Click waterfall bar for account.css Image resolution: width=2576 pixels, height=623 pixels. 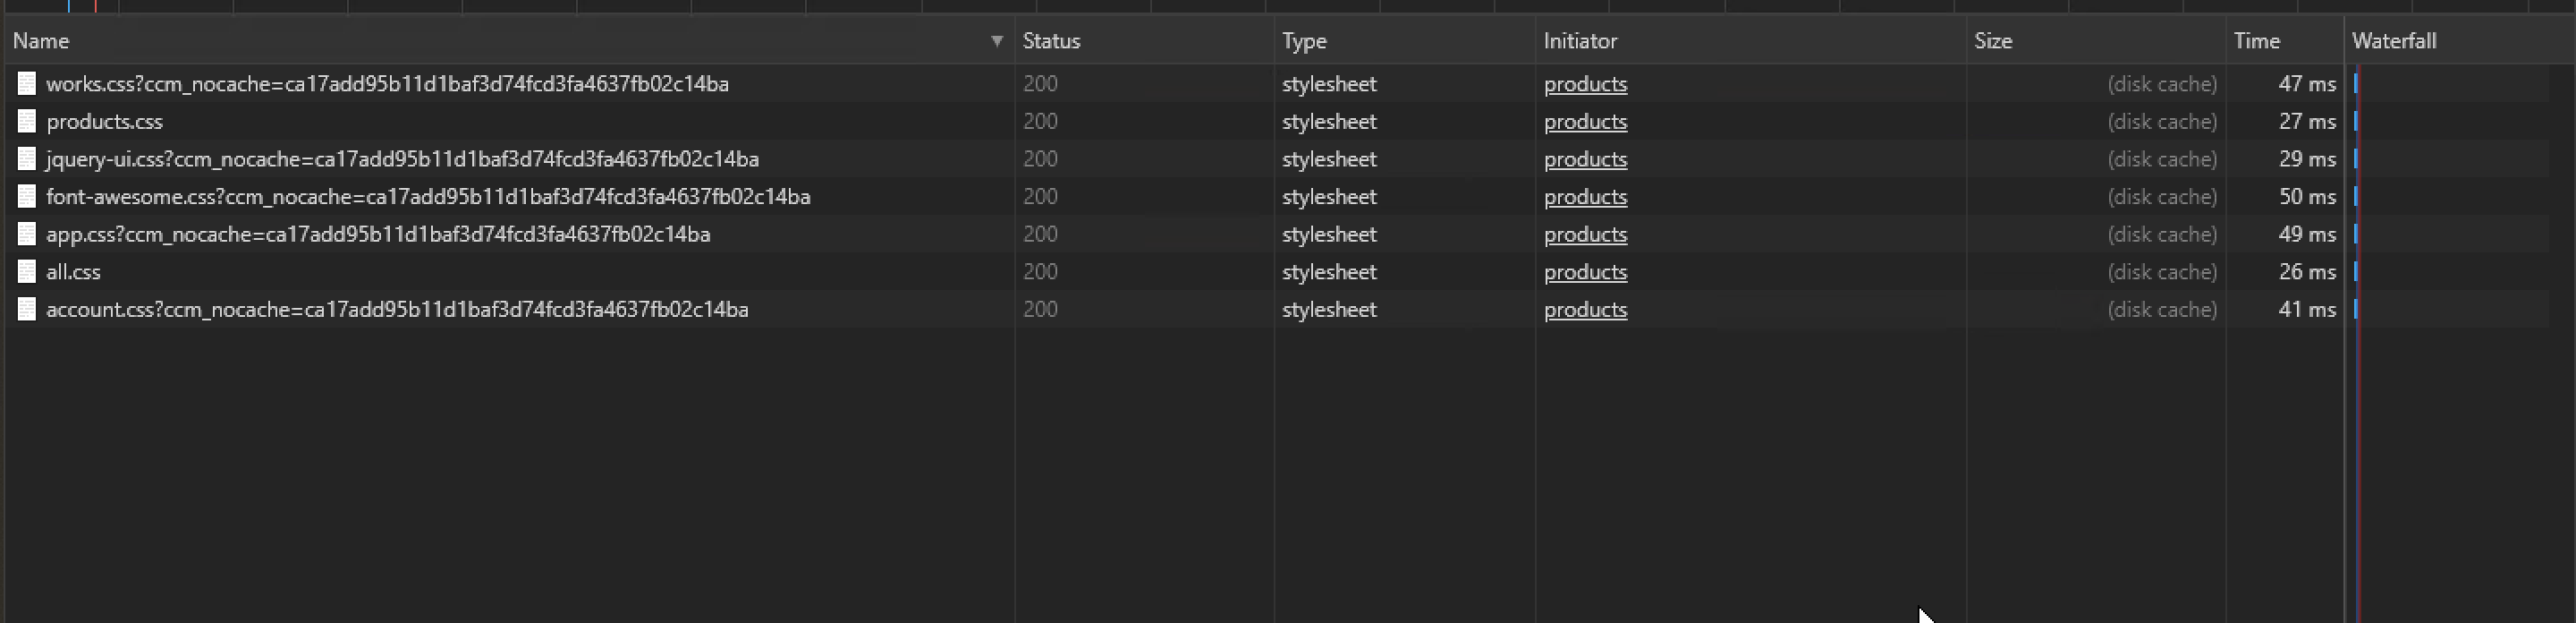point(2356,309)
